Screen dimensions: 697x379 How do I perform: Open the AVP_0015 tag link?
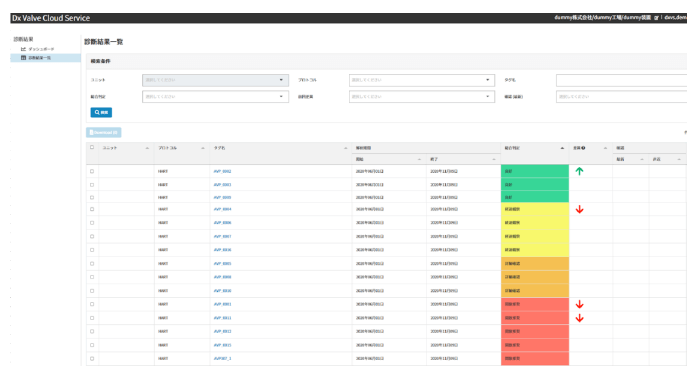tap(222, 345)
